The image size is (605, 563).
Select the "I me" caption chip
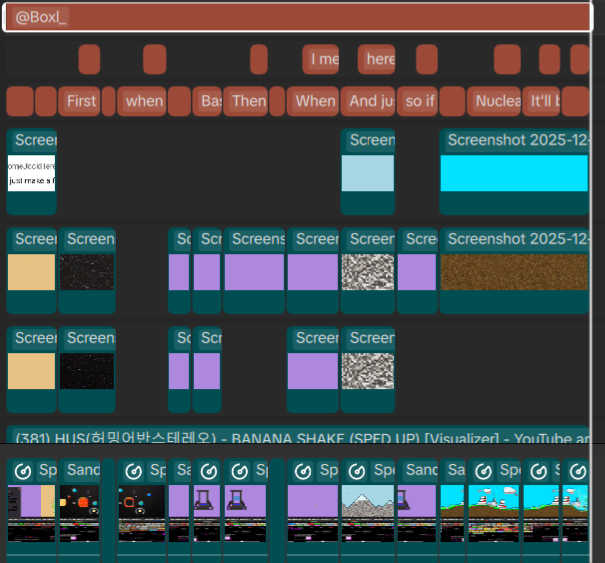(321, 60)
